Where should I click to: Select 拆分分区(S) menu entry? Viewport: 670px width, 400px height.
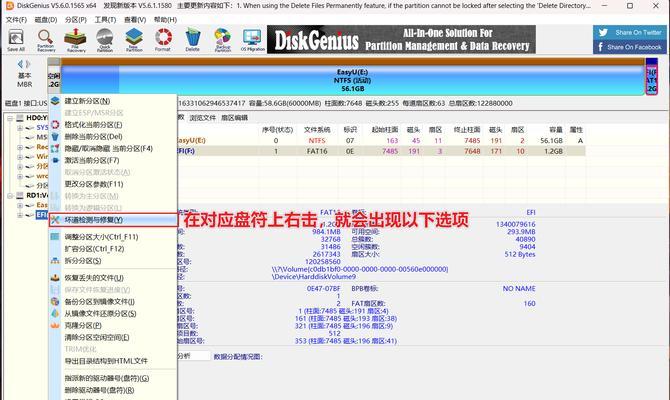[113, 261]
